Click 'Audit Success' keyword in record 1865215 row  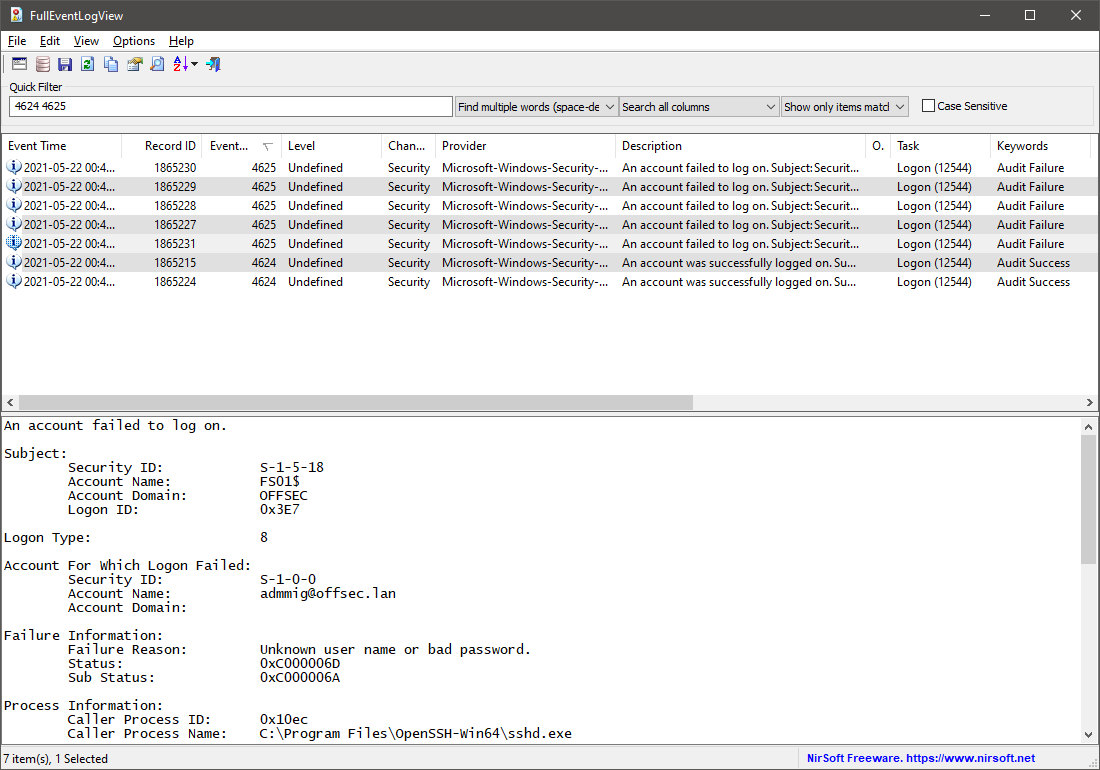click(1033, 262)
